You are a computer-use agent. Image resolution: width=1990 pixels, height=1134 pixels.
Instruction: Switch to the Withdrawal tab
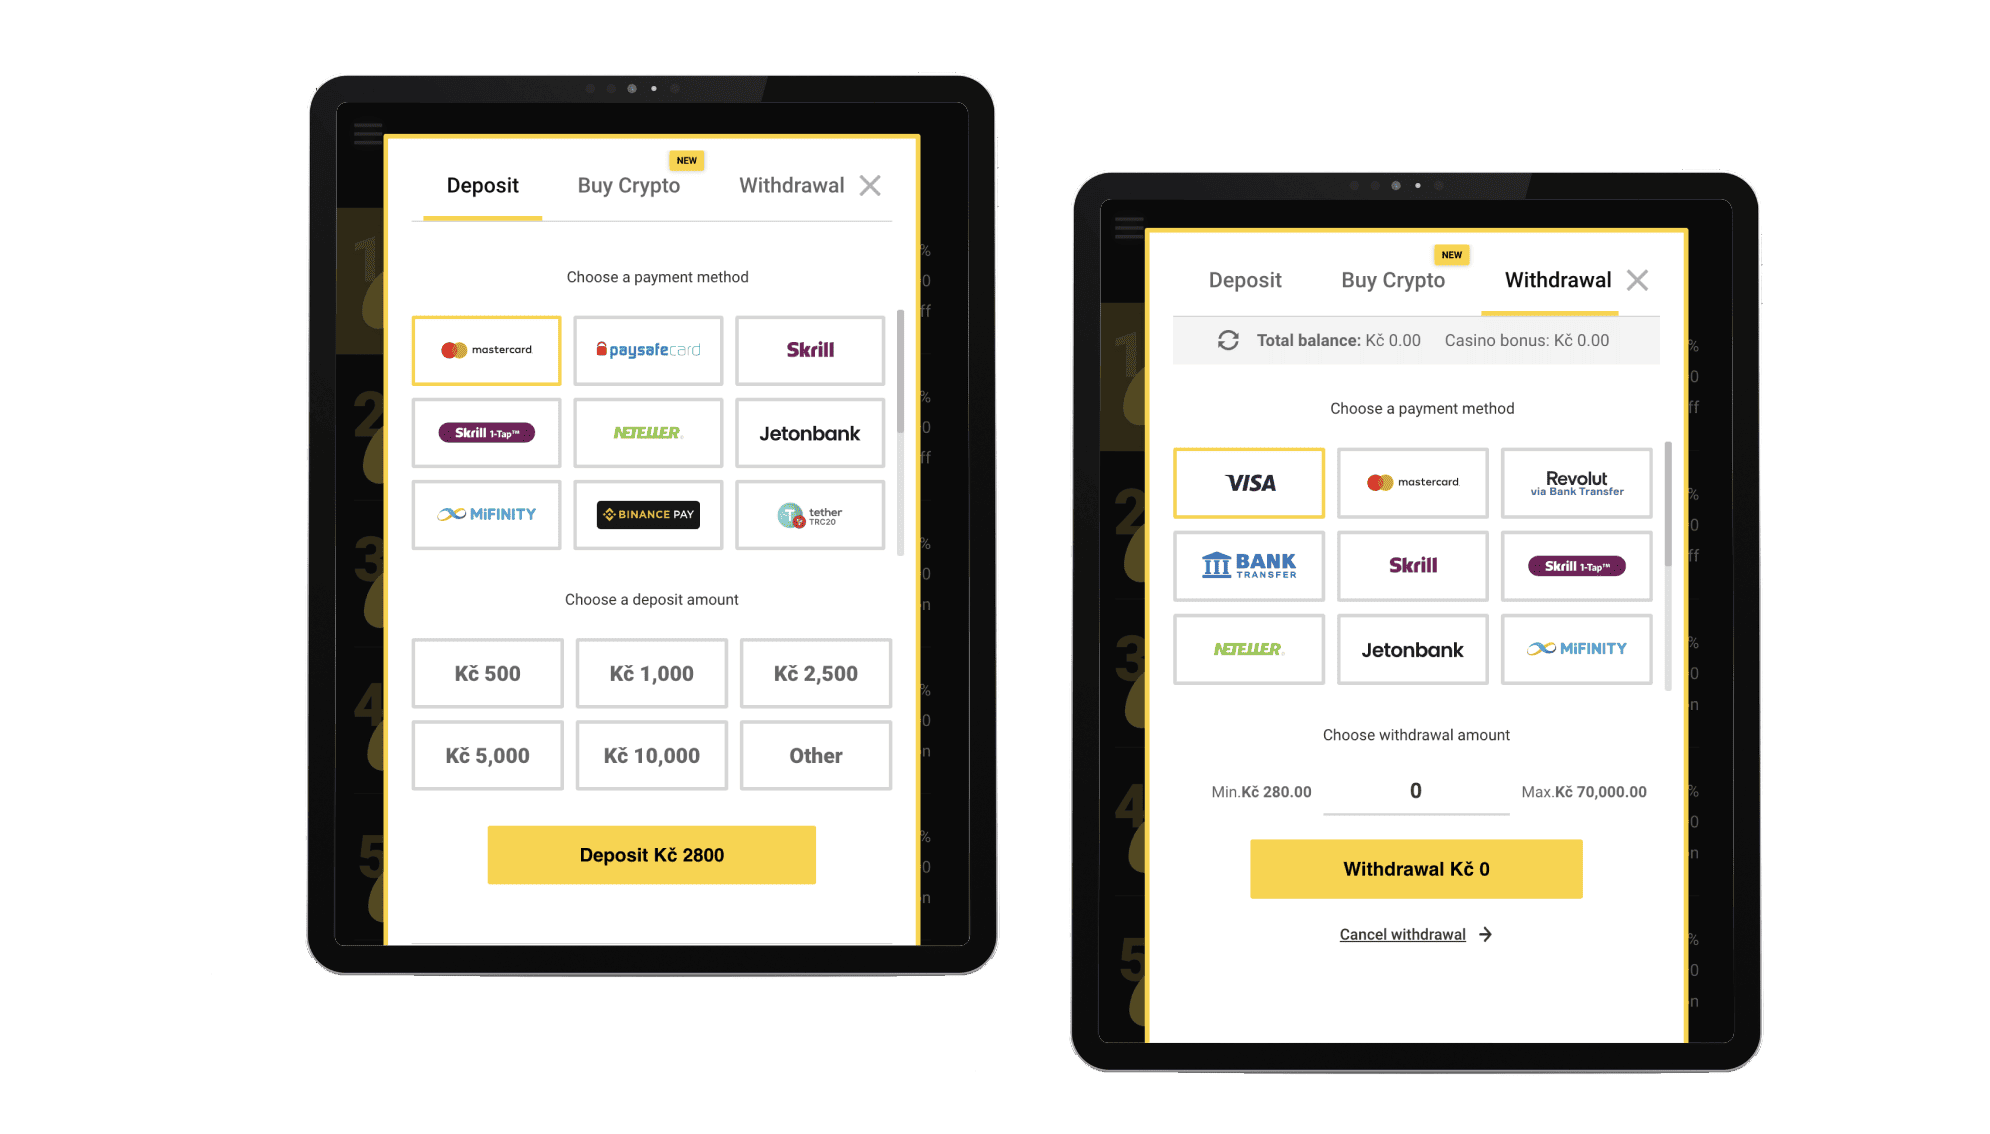click(793, 186)
